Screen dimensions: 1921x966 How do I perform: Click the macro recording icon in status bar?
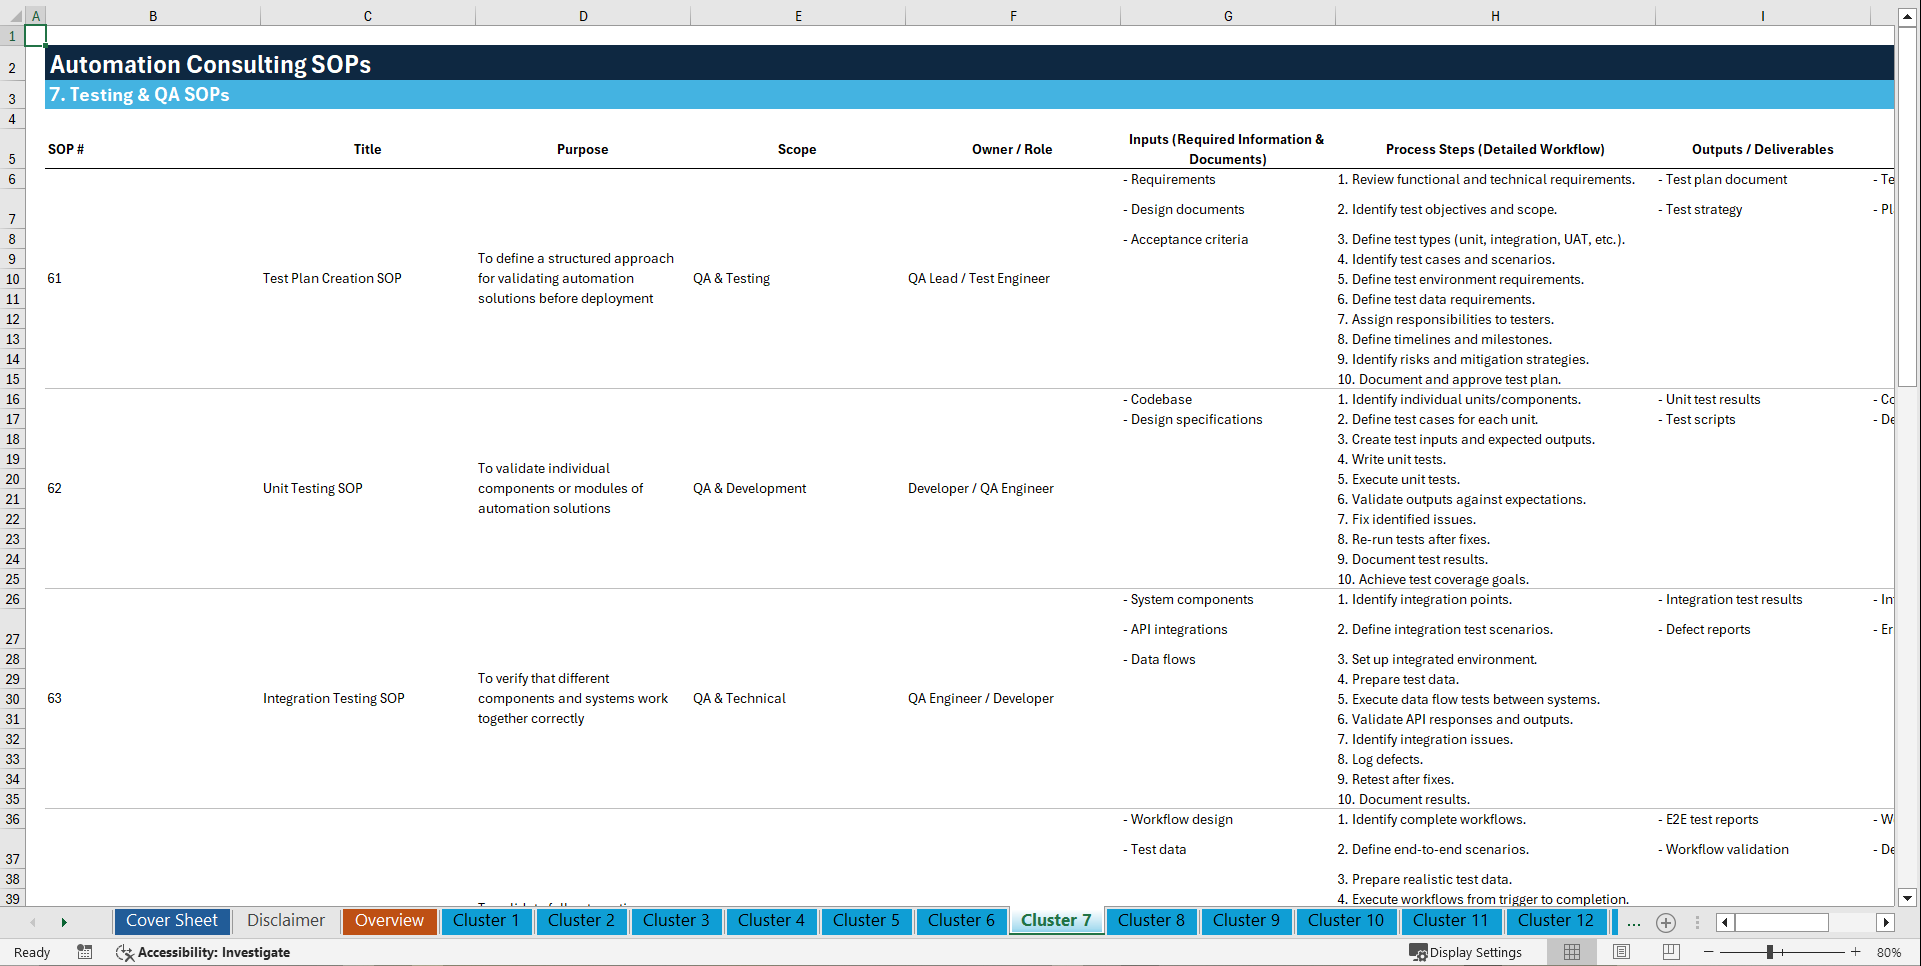(85, 952)
